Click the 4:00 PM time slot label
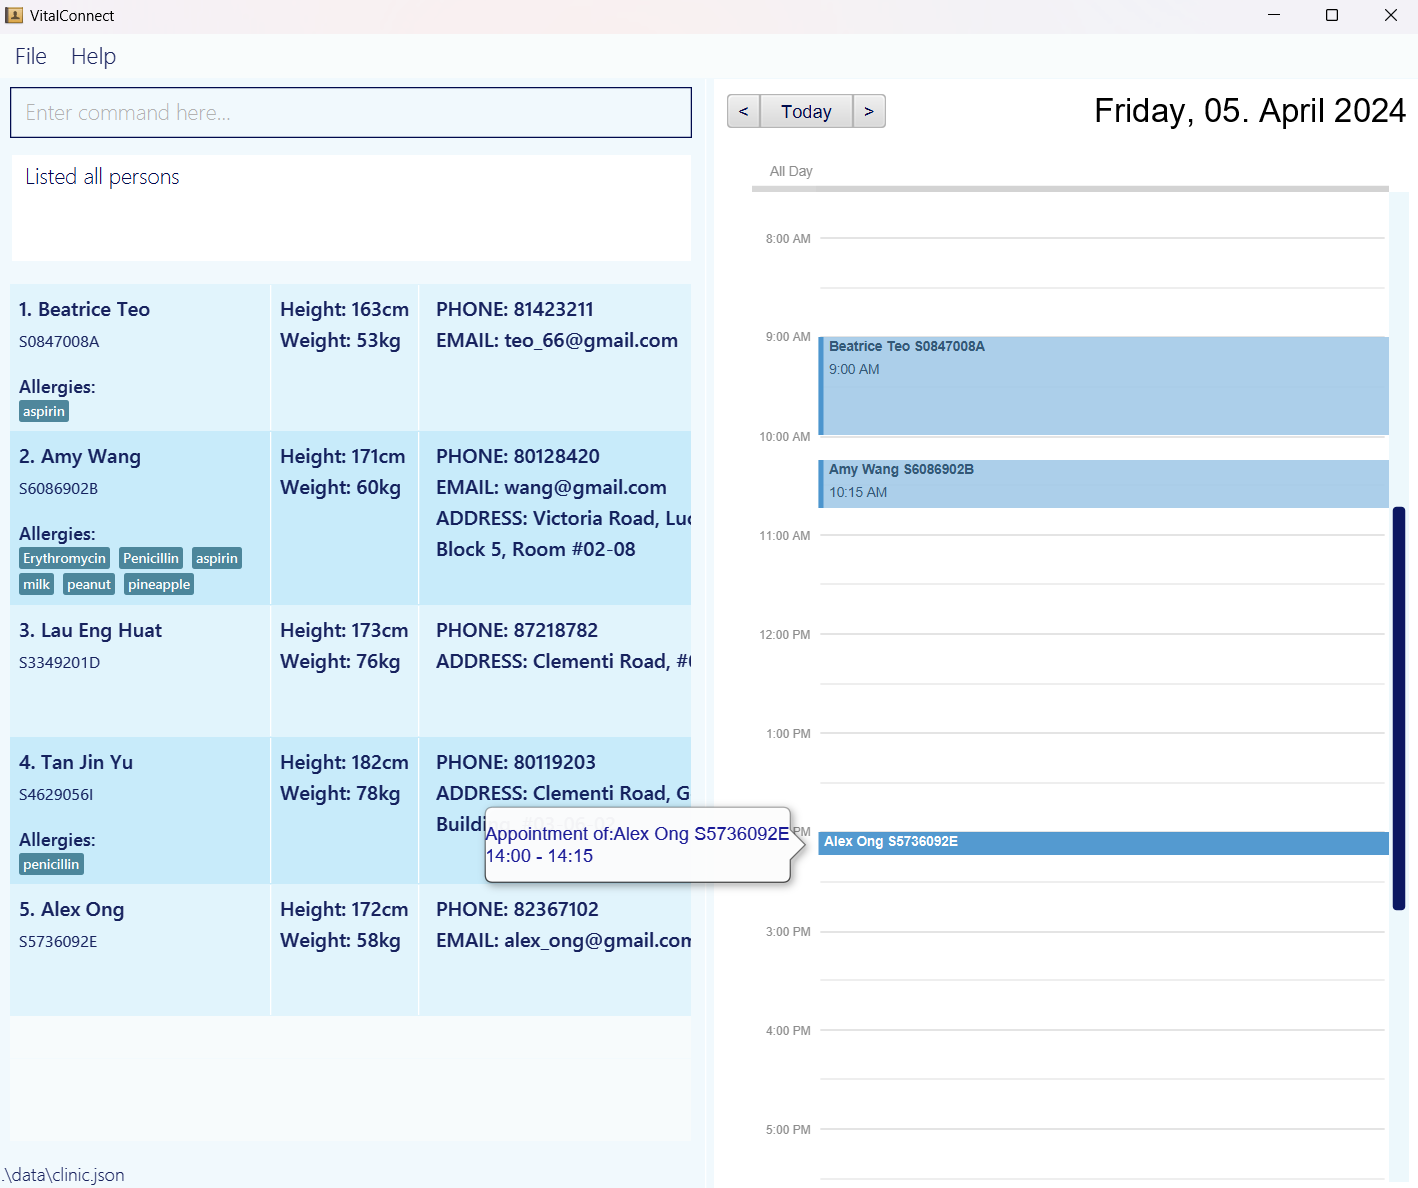This screenshot has height=1188, width=1418. (x=788, y=1031)
